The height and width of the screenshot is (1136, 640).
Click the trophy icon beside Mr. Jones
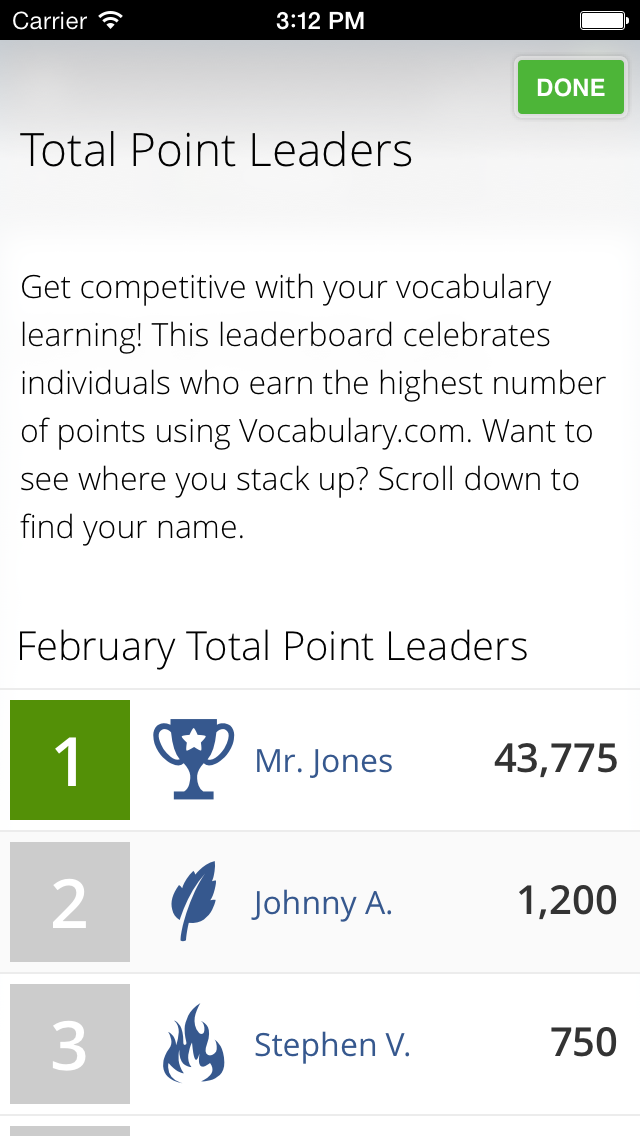(x=193, y=760)
